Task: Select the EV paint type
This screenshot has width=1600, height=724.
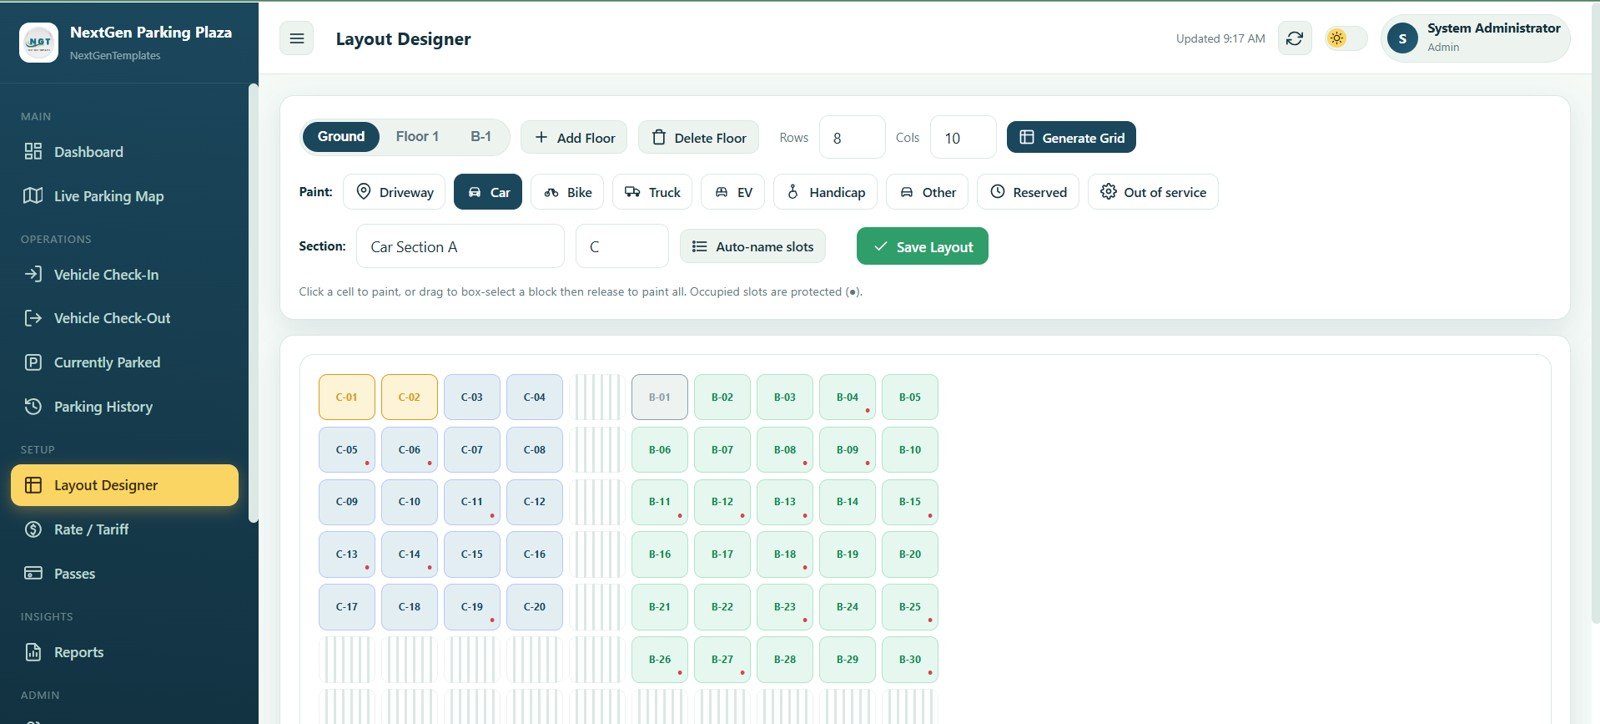Action: [x=733, y=192]
